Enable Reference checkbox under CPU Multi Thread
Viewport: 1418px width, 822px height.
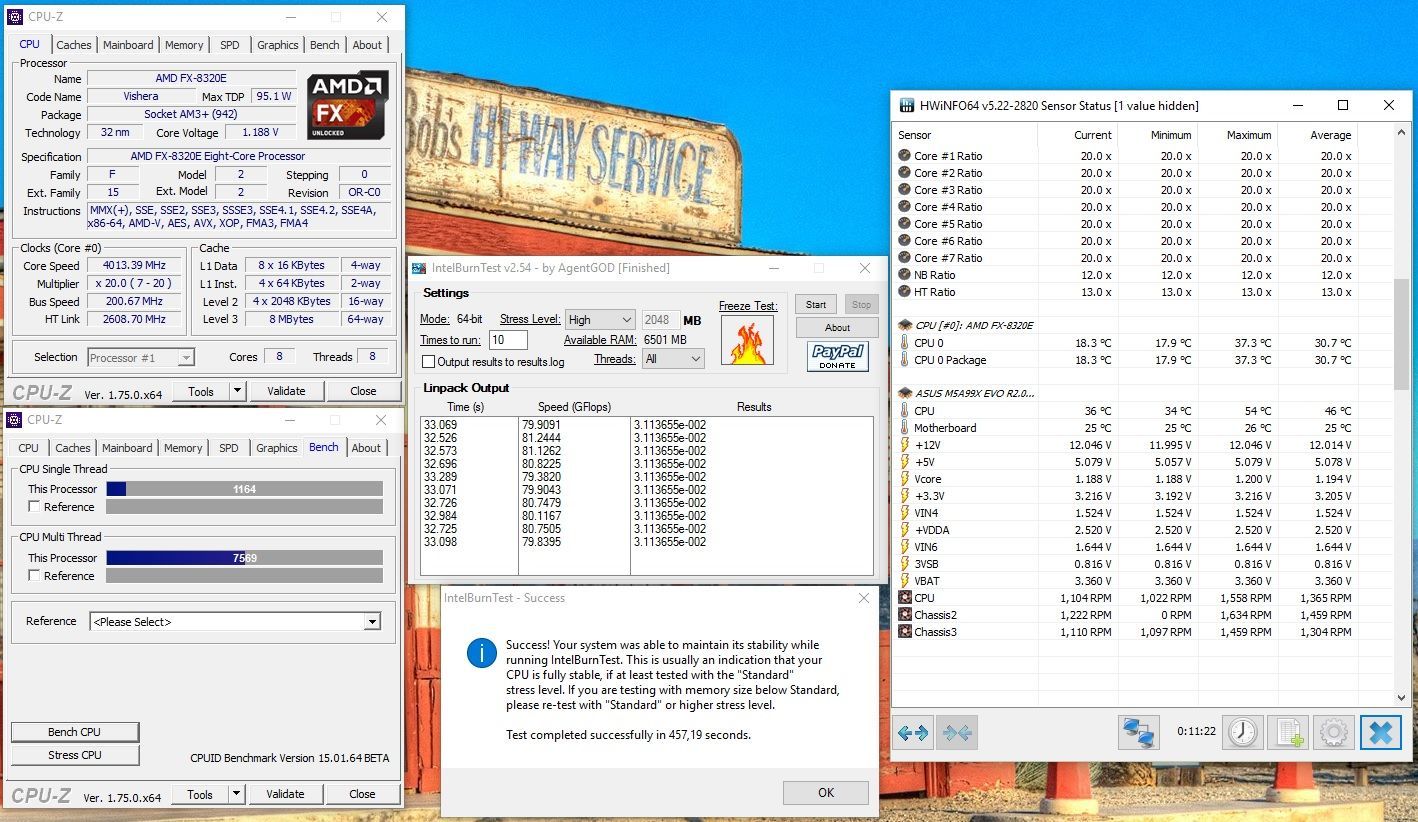tap(35, 576)
